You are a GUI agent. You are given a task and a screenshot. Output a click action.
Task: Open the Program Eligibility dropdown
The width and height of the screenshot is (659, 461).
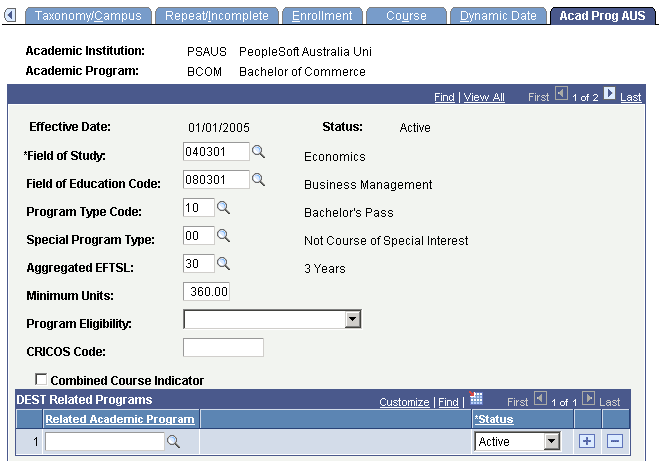tap(353, 319)
